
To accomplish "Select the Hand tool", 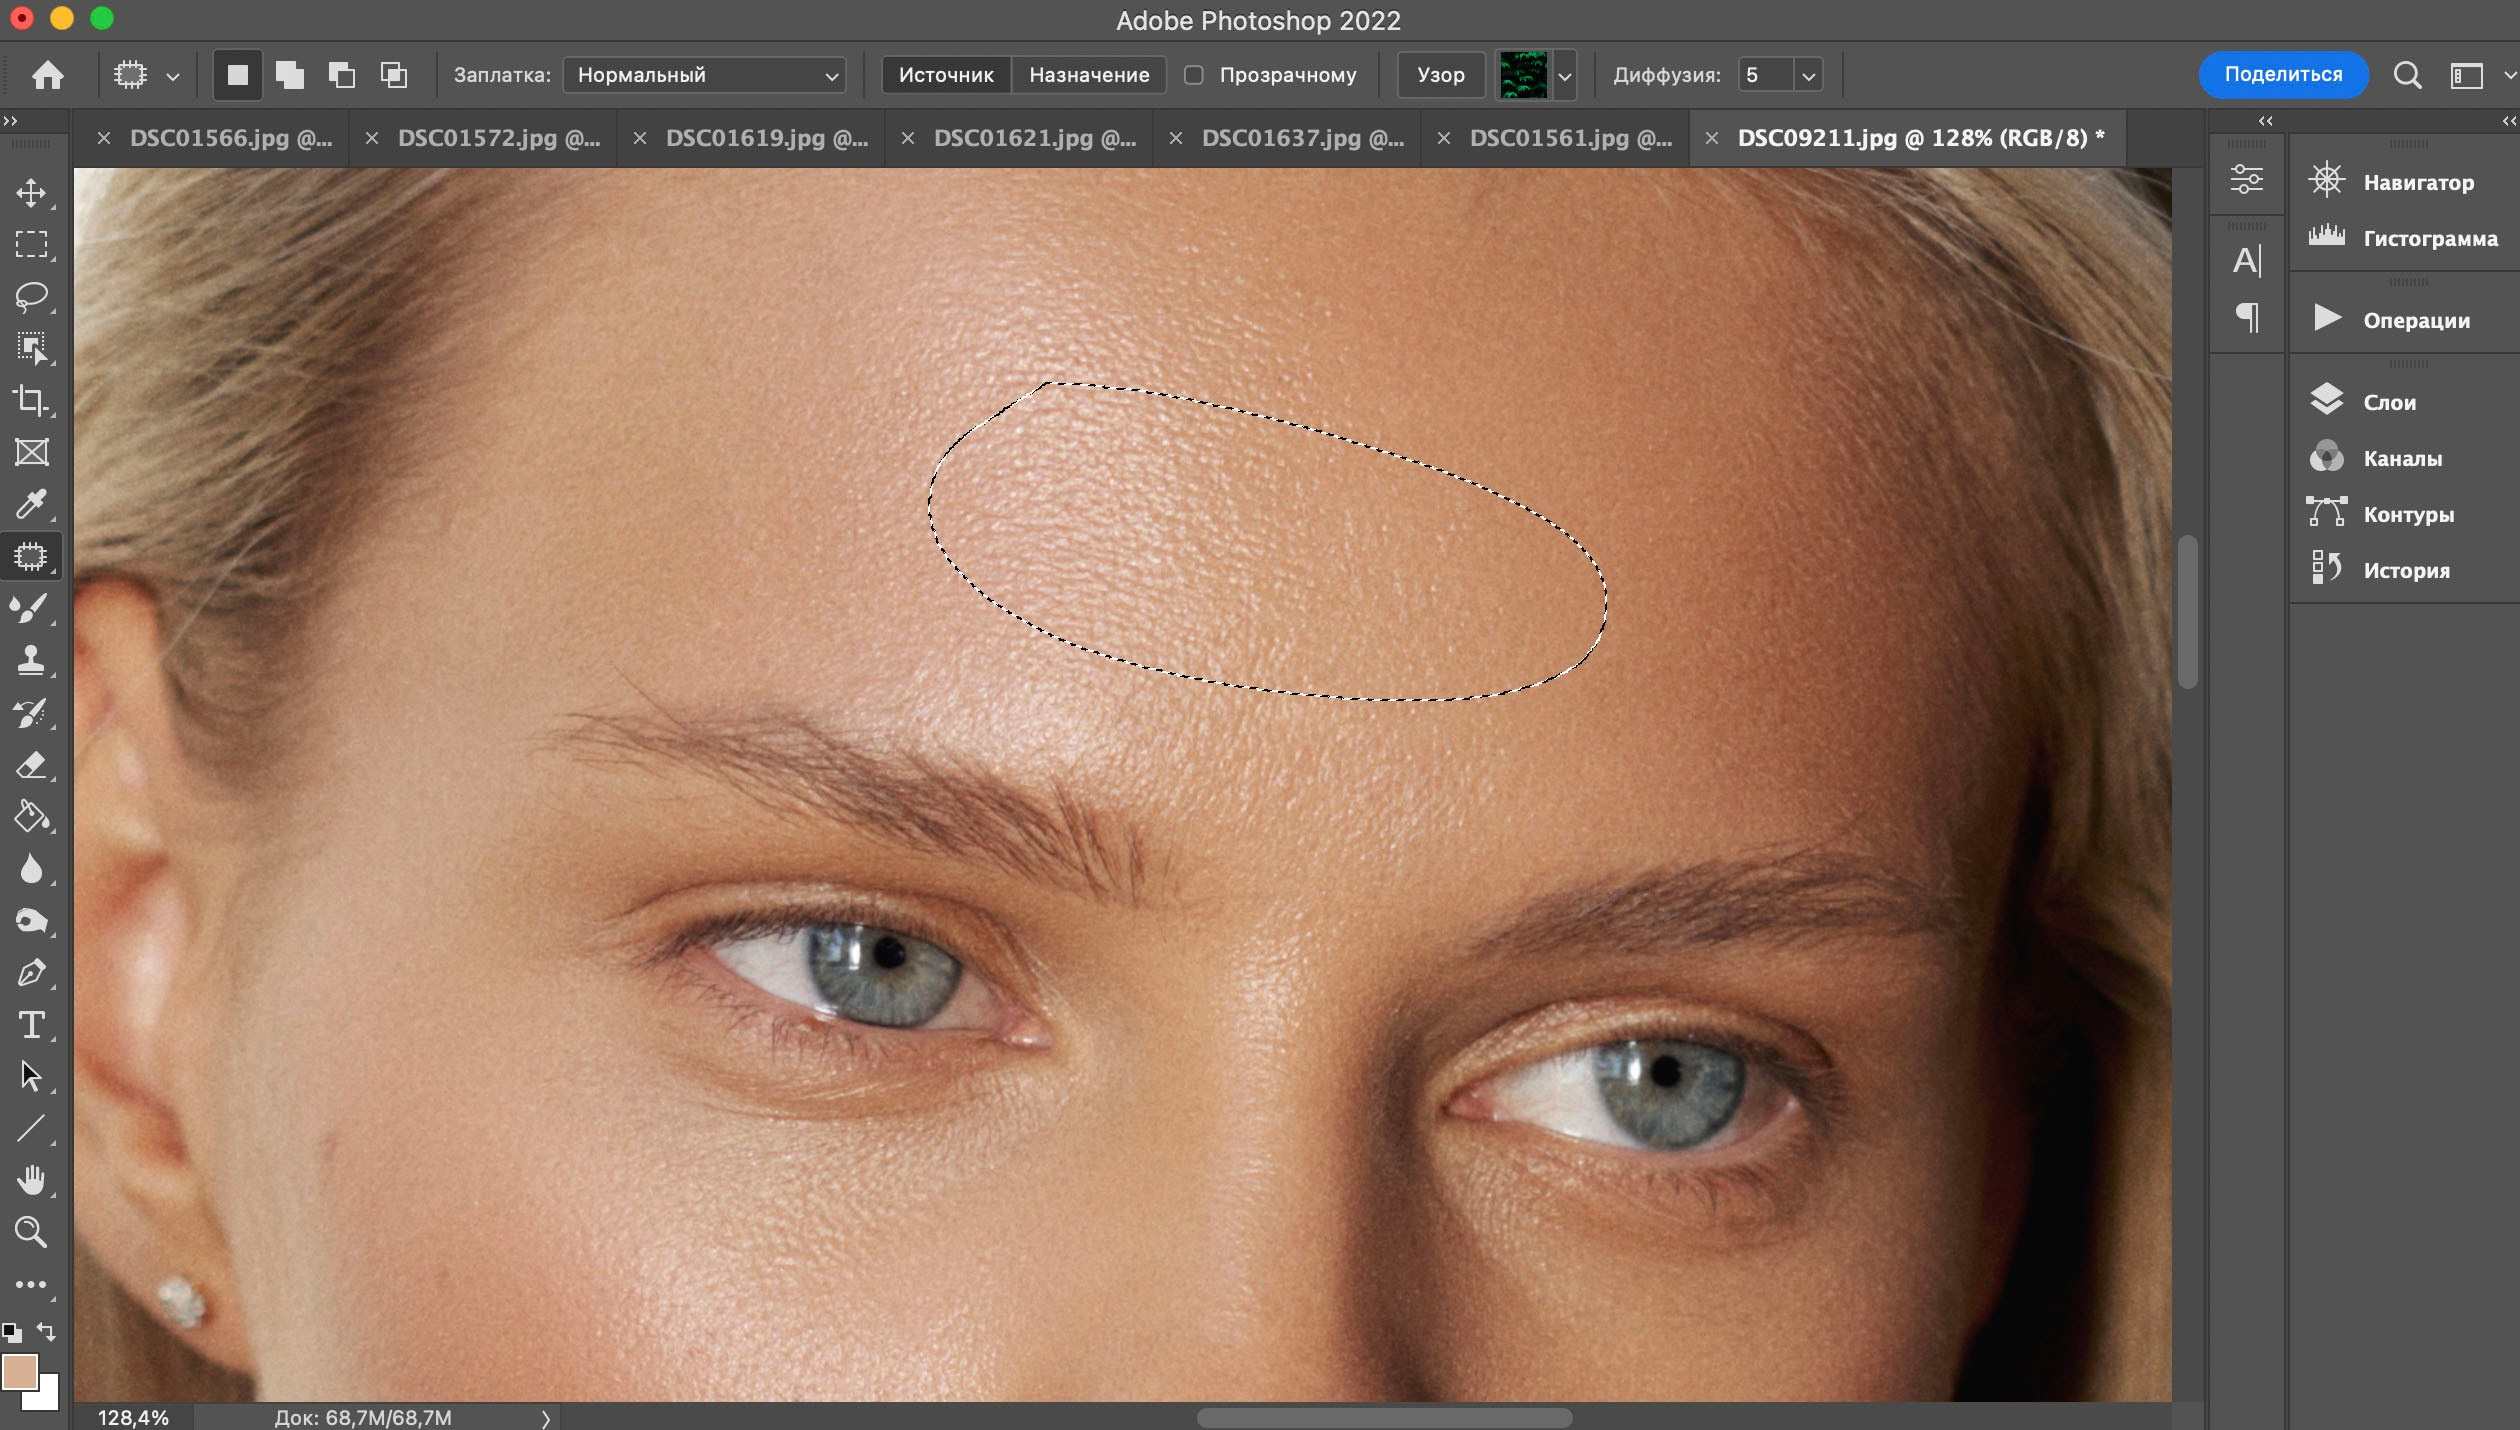I will (x=31, y=1181).
